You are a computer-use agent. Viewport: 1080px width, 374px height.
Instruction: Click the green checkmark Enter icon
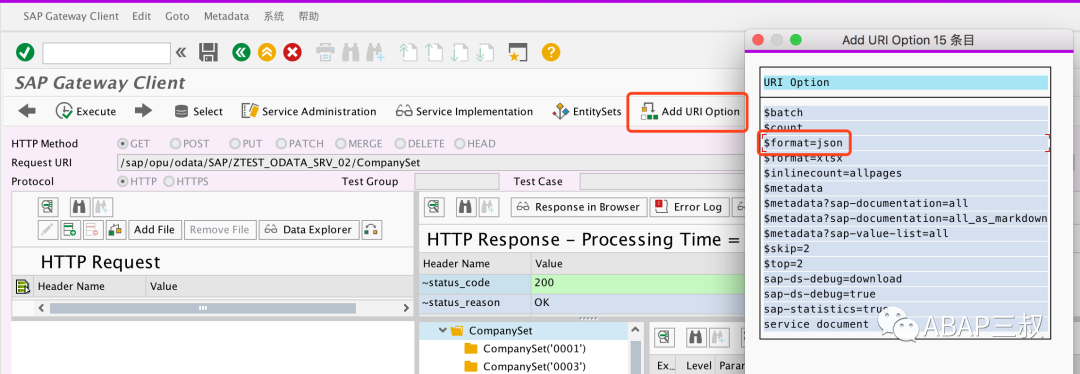[x=25, y=52]
